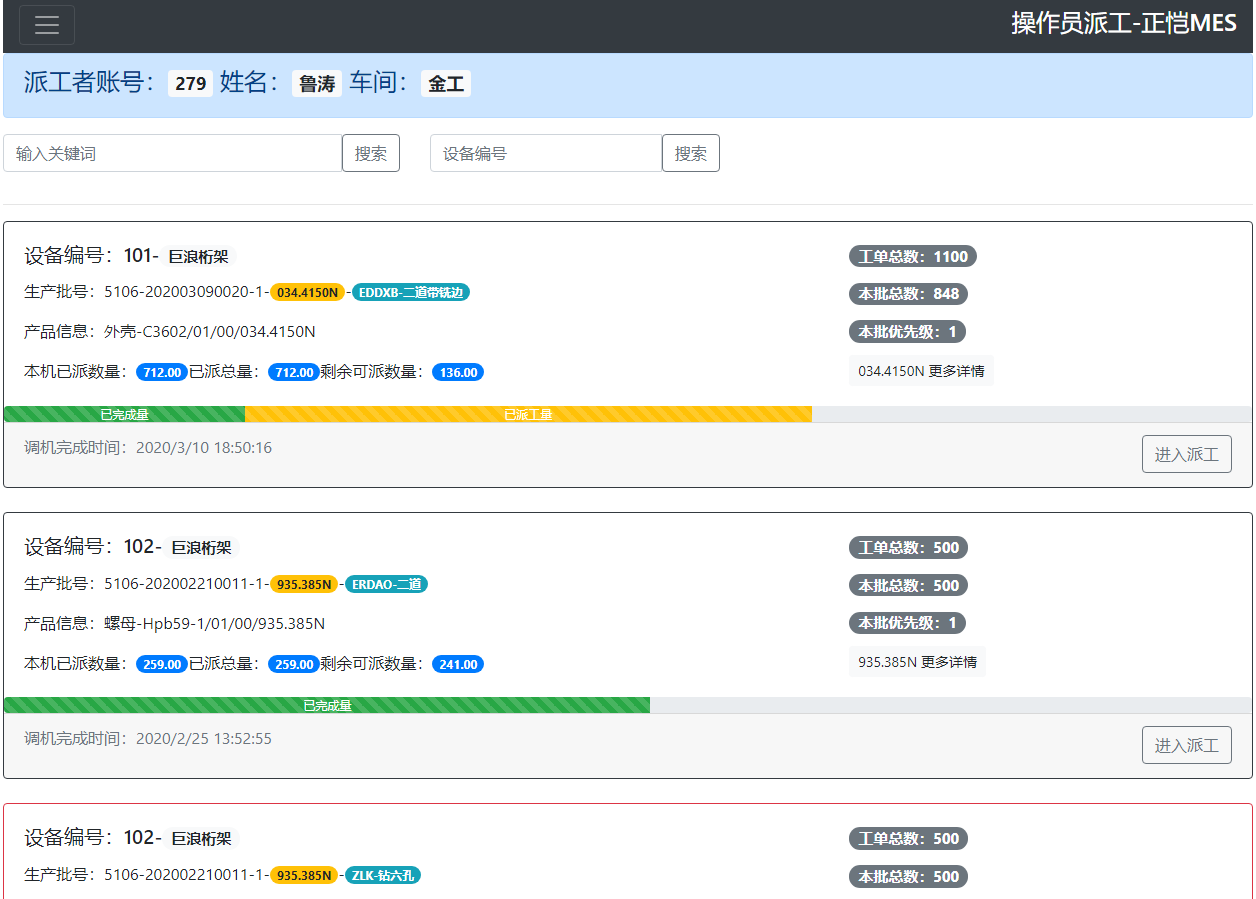Click 本批优先级: 1 badge in ERDAO-二道 card
The image size is (1256, 899).
907,623
